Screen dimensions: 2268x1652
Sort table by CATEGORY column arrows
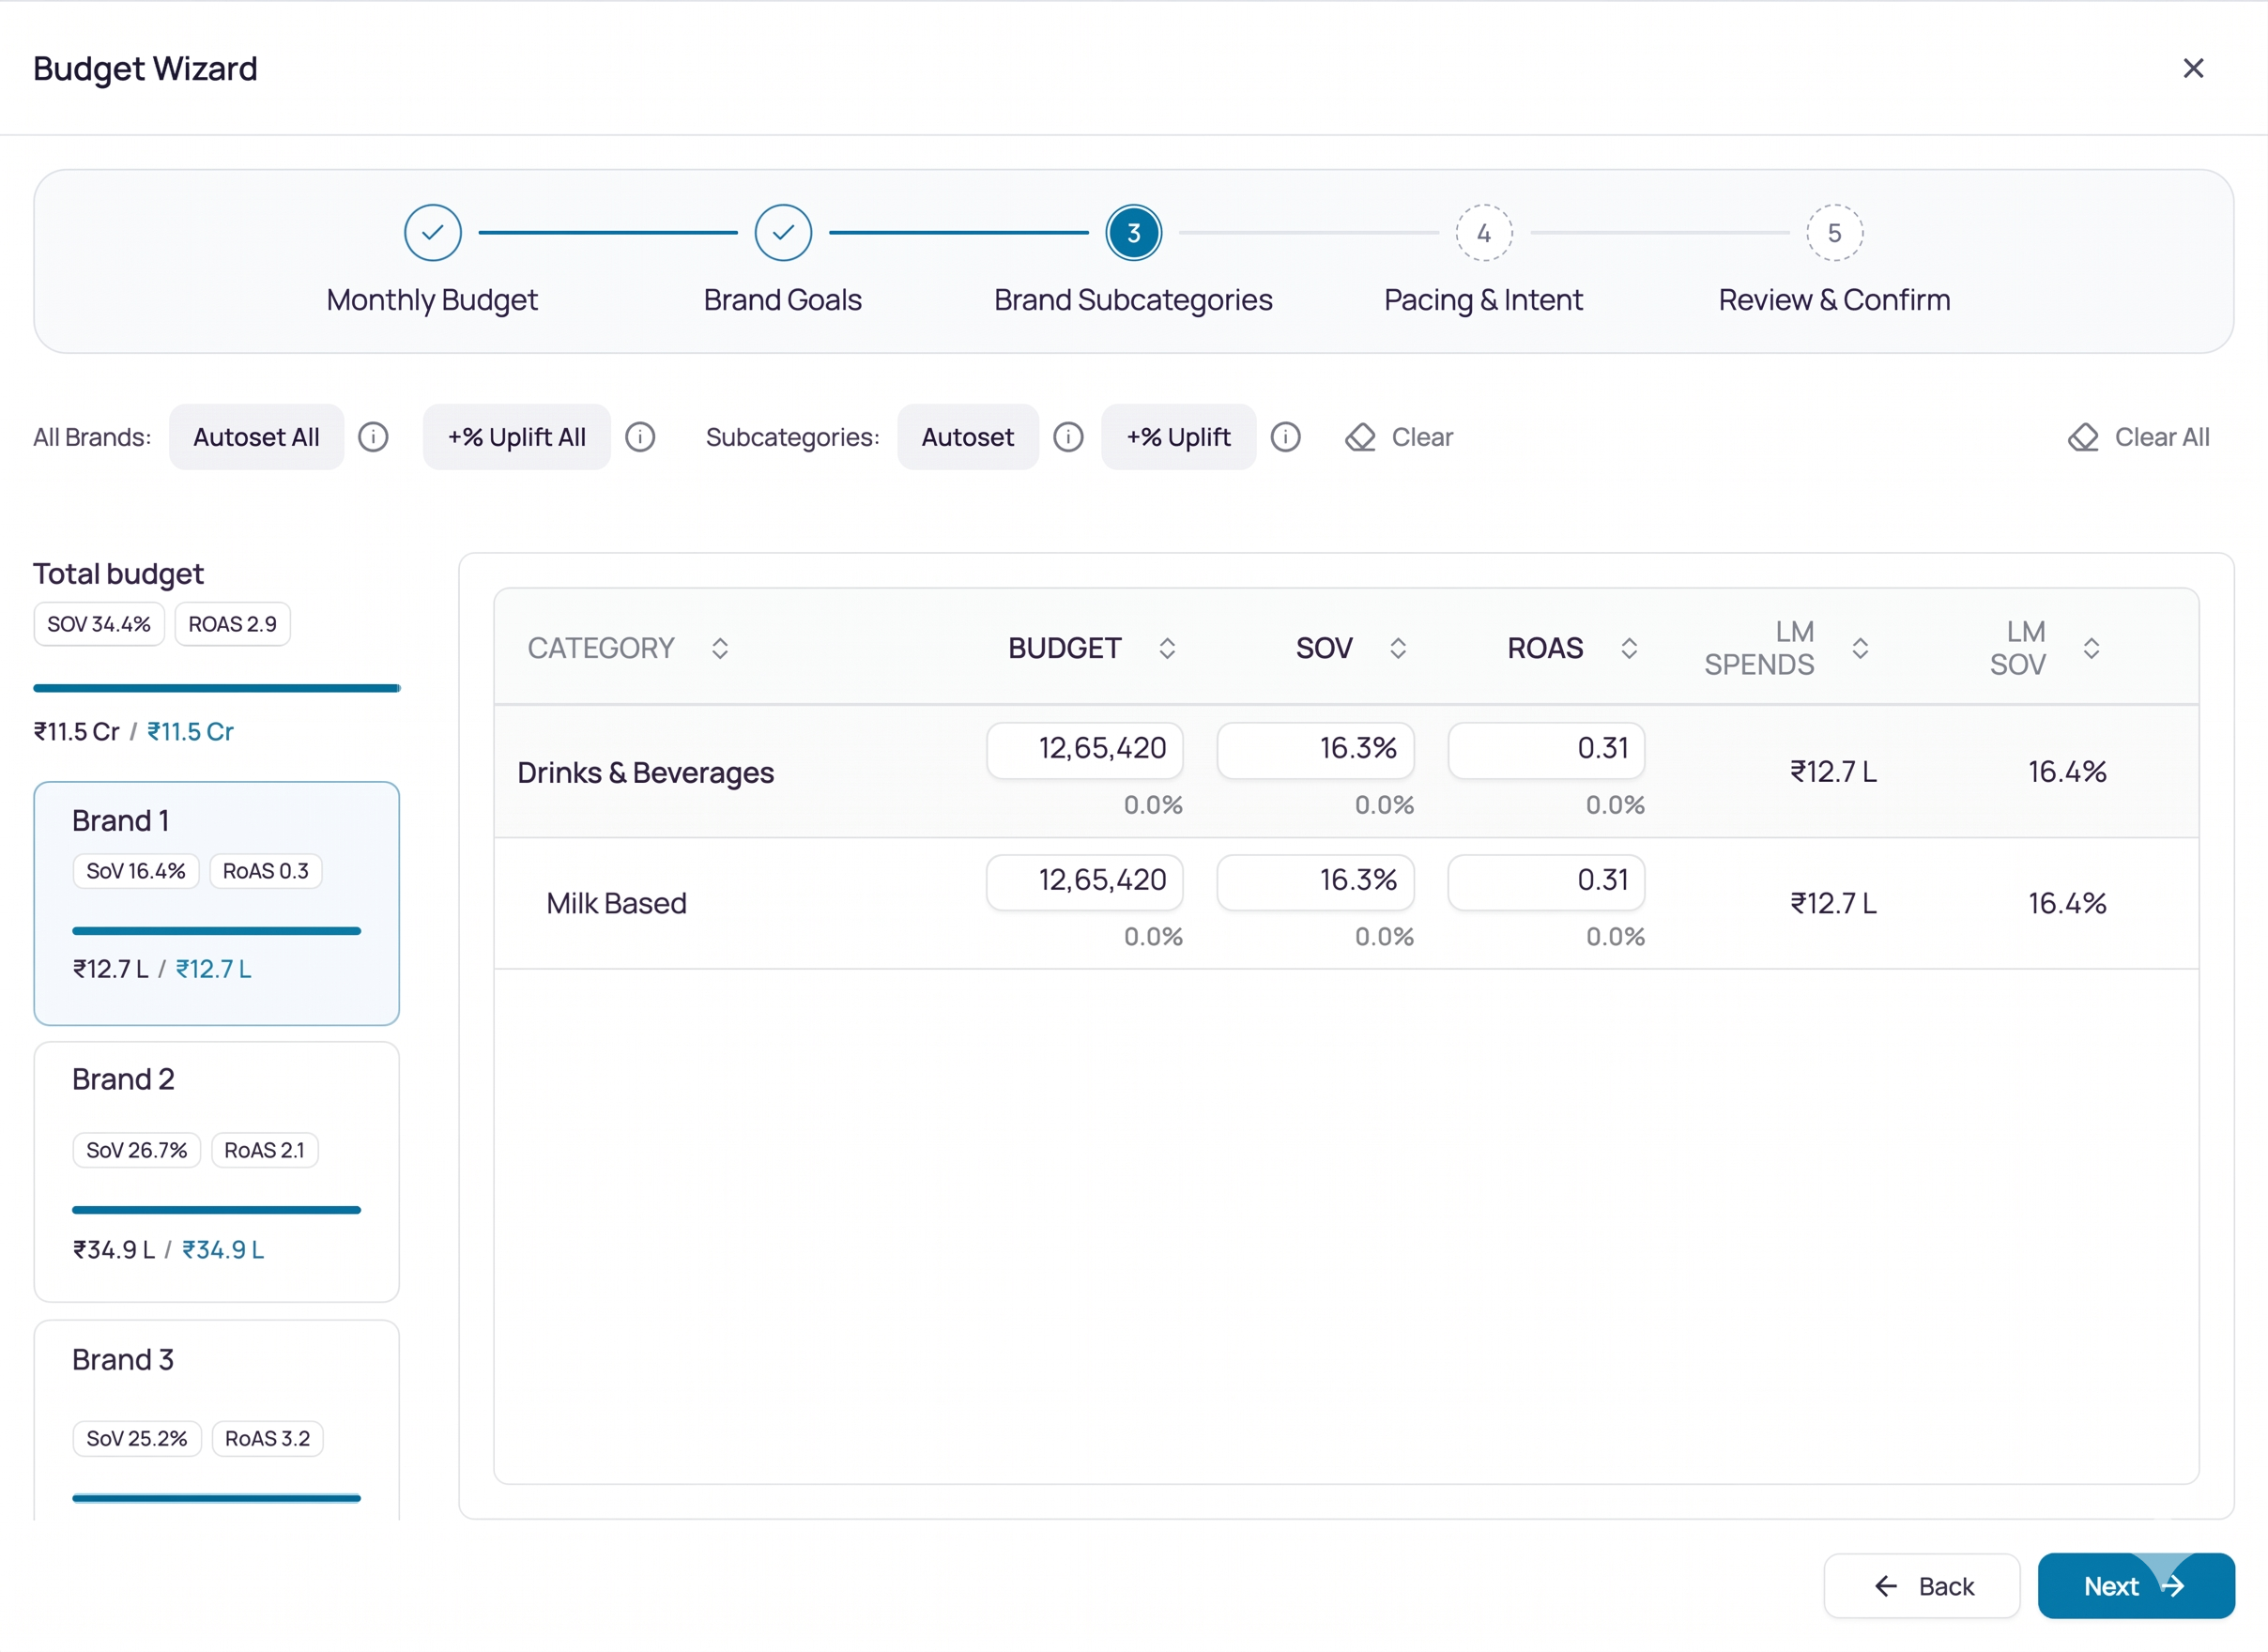pyautogui.click(x=720, y=648)
